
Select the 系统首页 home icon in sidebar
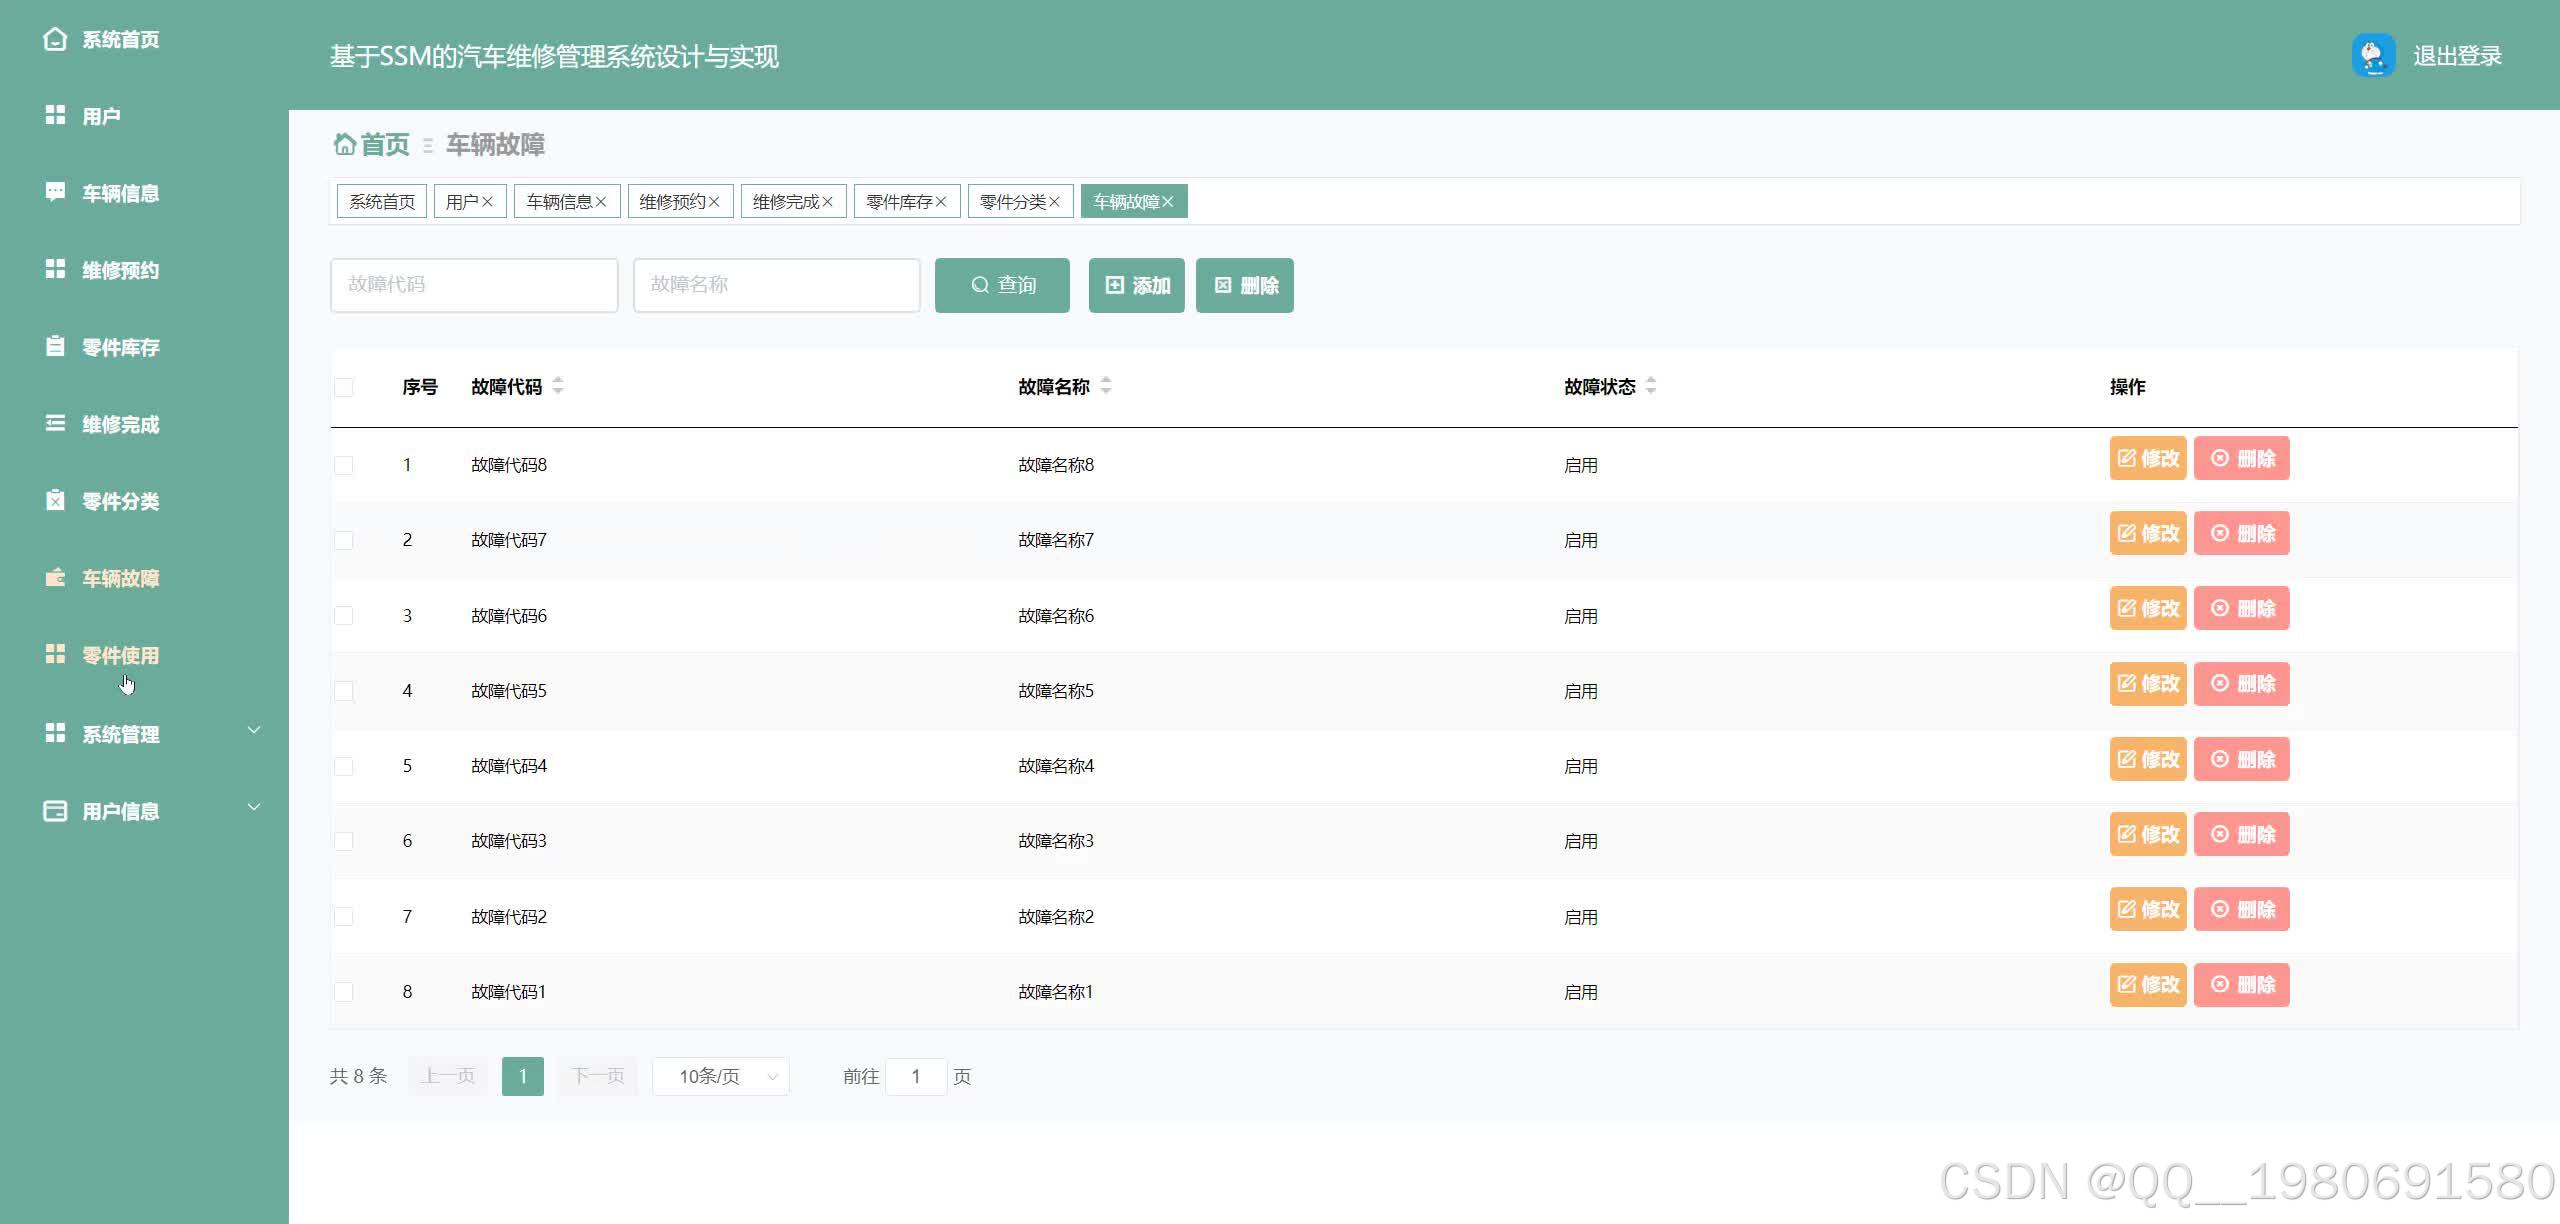tap(55, 40)
